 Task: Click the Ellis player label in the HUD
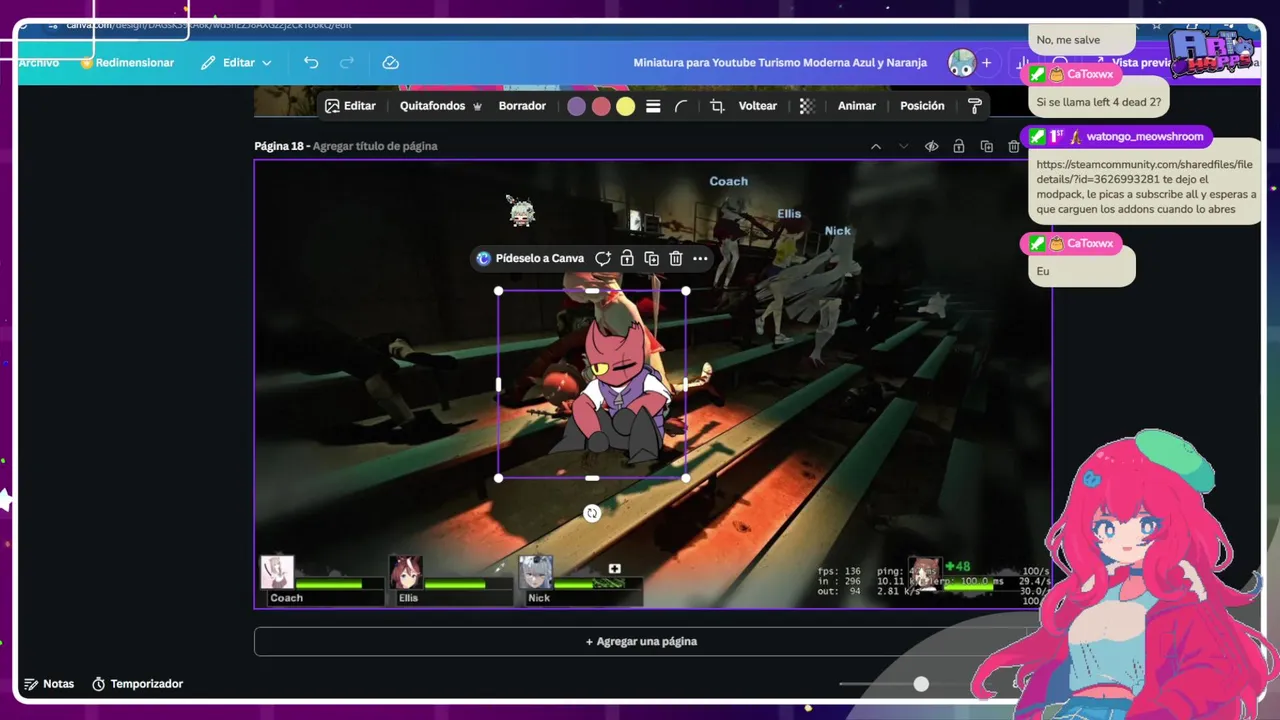tap(409, 598)
